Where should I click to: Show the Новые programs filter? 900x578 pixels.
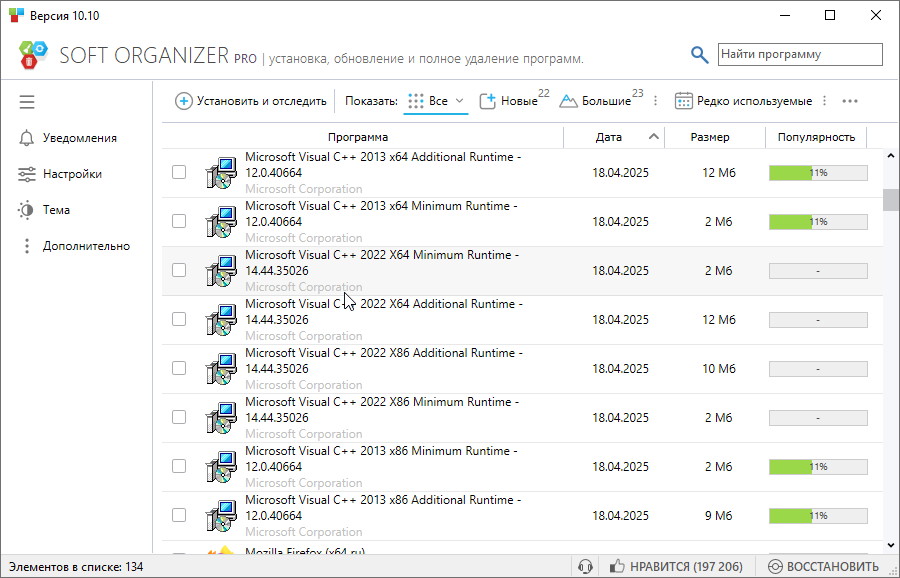click(514, 101)
